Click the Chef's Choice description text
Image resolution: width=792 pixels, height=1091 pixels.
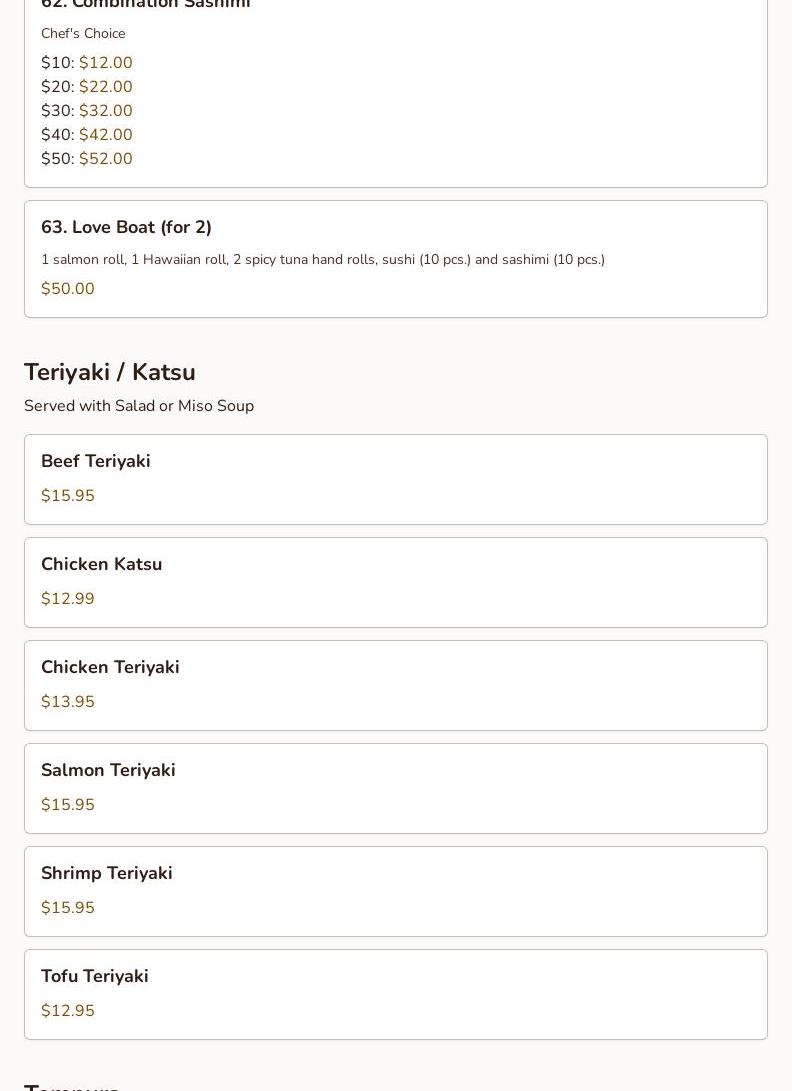tap(83, 34)
